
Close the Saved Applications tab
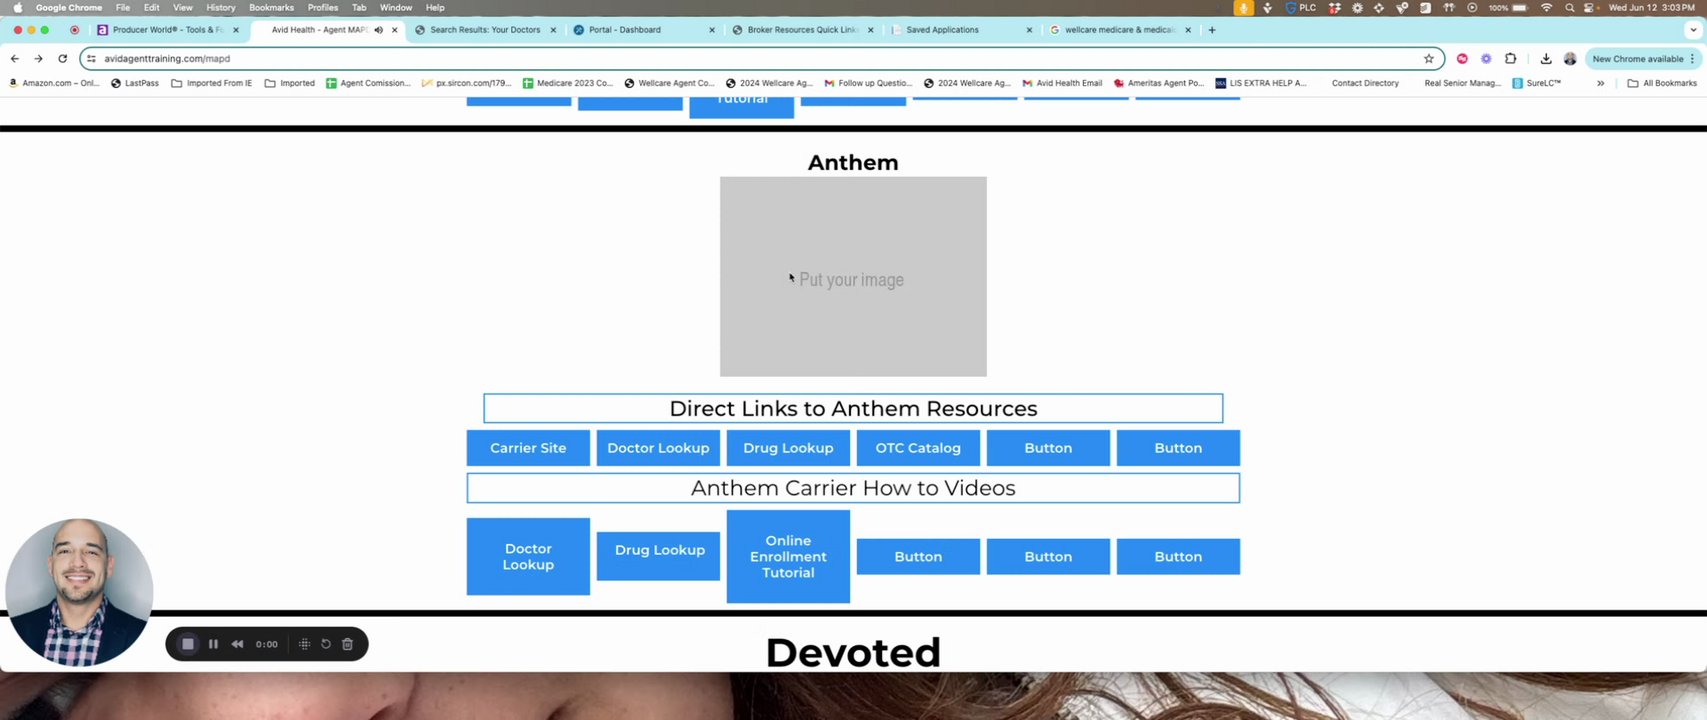[x=1030, y=30]
